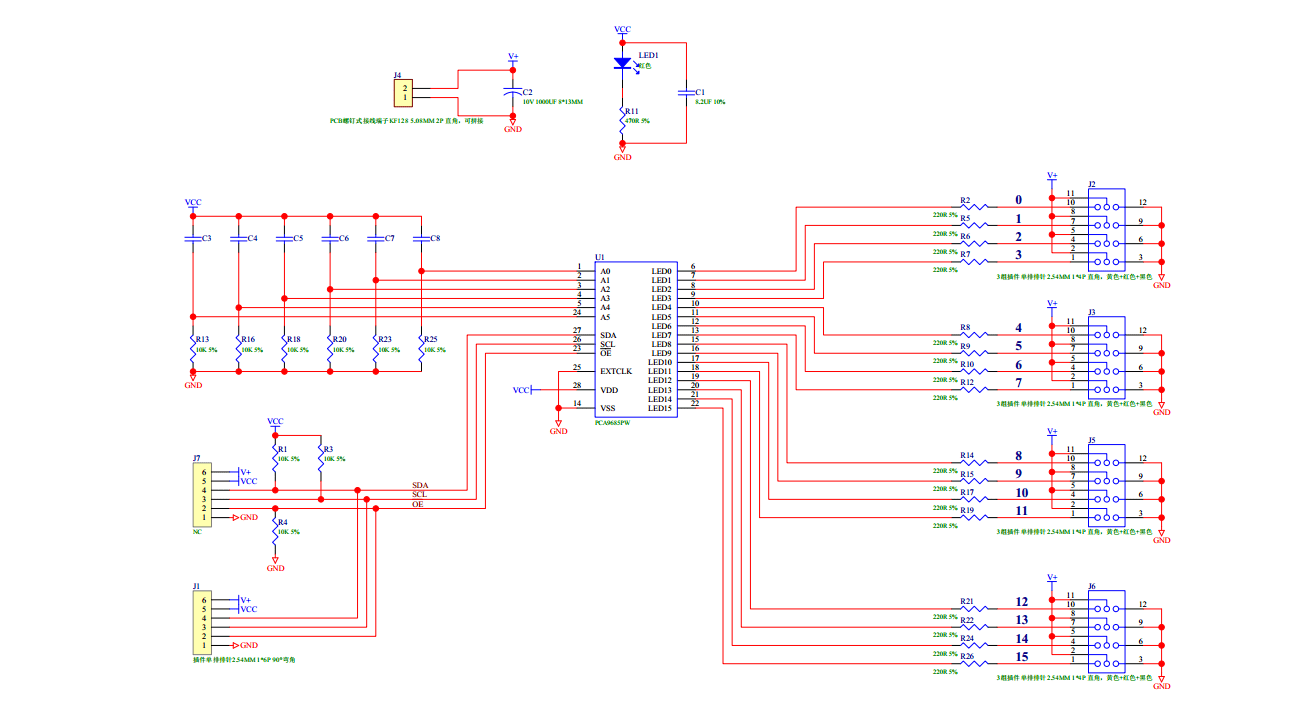Screen dimensions: 1300x721
Task: Click the R12 resistor designator
Action: click(x=967, y=382)
